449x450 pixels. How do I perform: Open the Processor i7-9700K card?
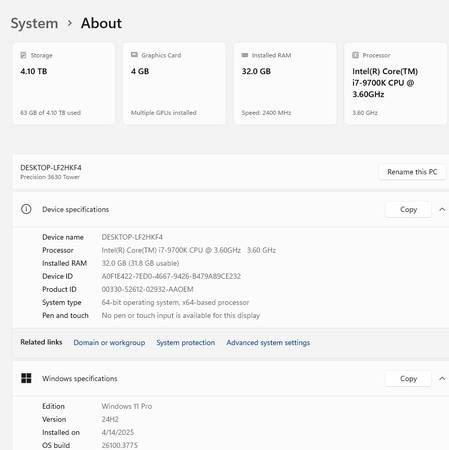tap(396, 83)
